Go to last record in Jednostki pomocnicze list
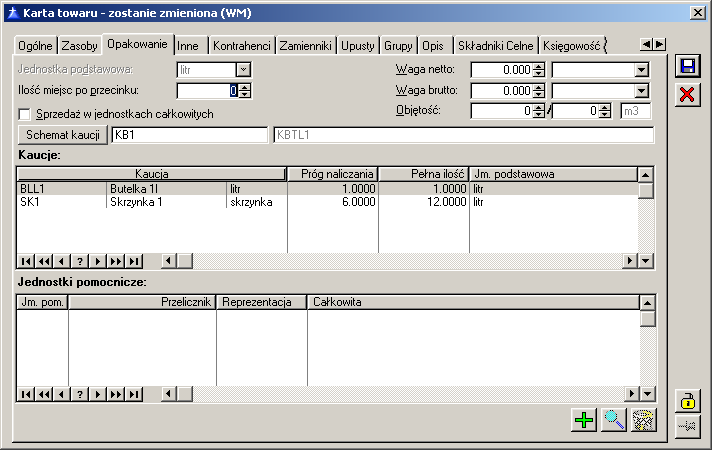 click(134, 394)
